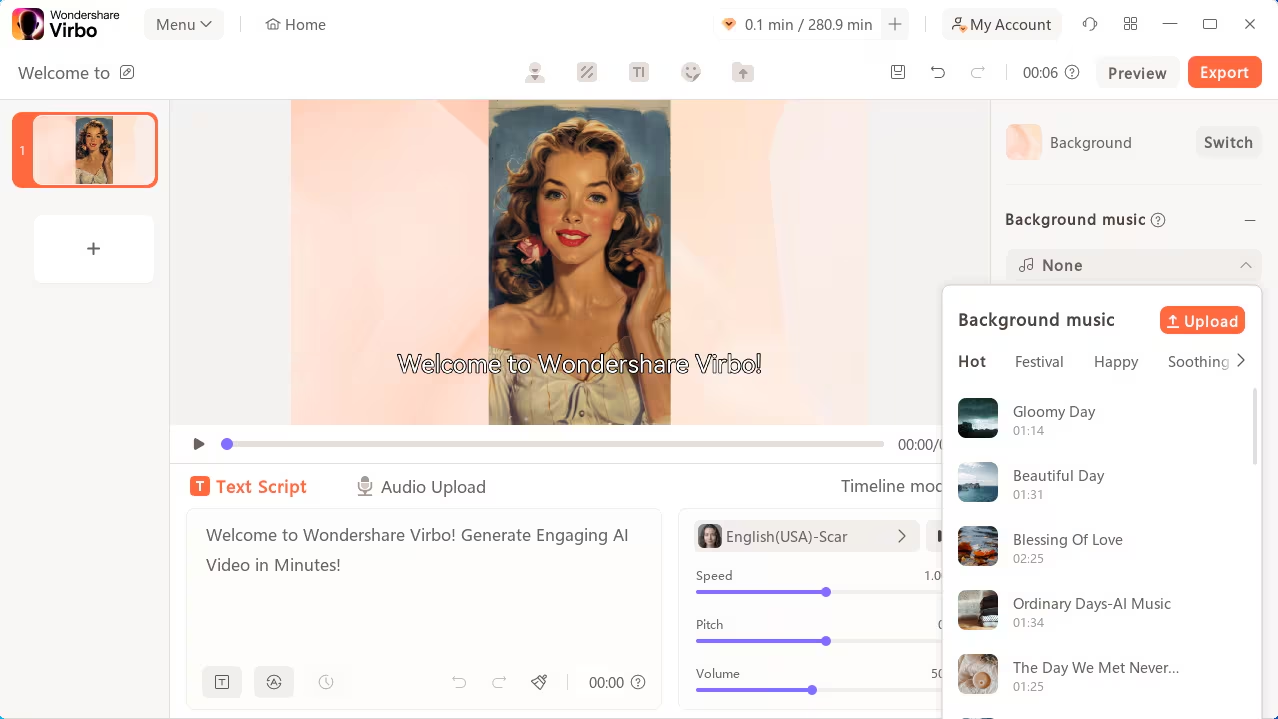The image size is (1278, 719).
Task: Select the Hot music category
Action: point(972,362)
